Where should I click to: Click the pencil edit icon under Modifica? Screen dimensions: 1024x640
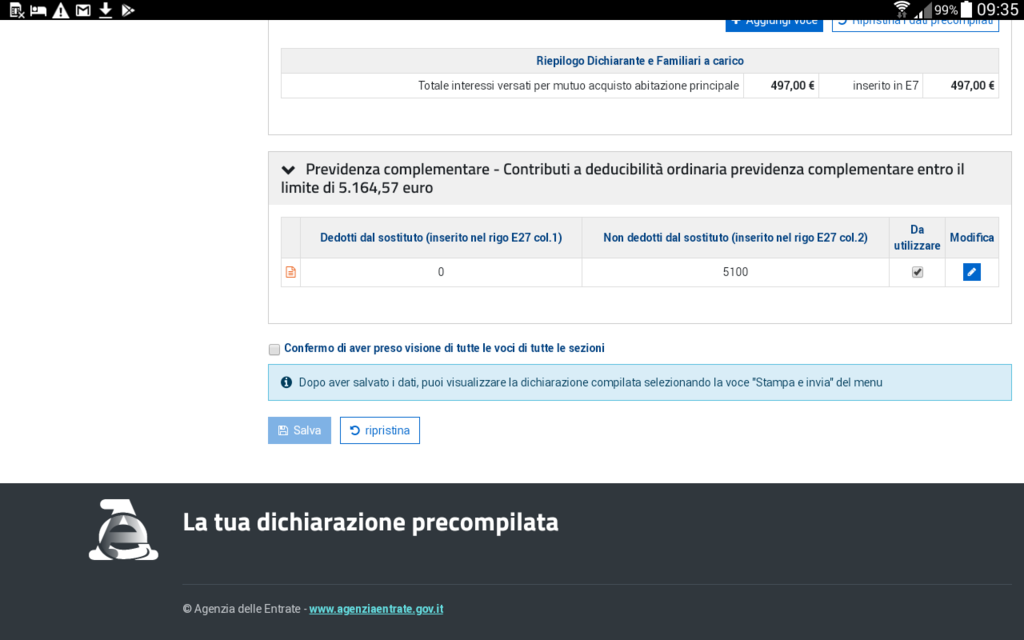[971, 272]
